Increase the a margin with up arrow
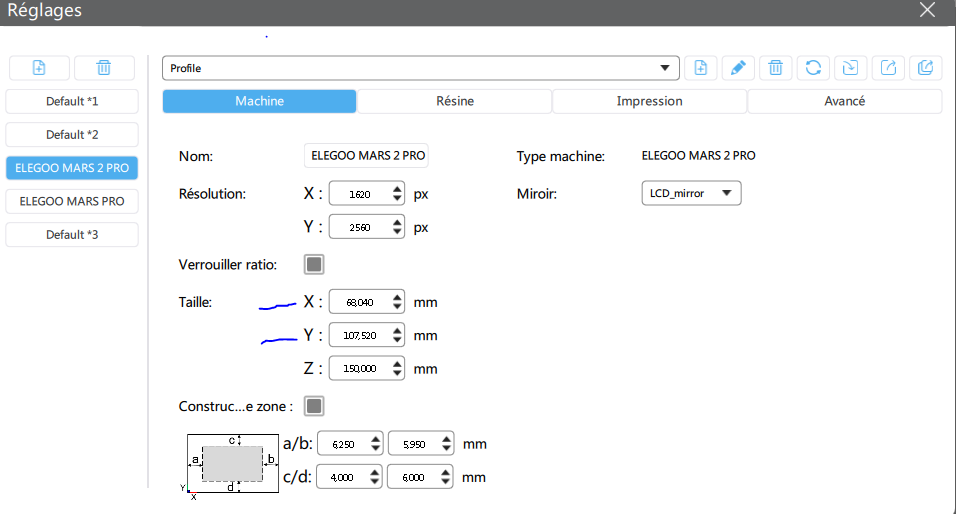956x514 pixels. click(376, 439)
